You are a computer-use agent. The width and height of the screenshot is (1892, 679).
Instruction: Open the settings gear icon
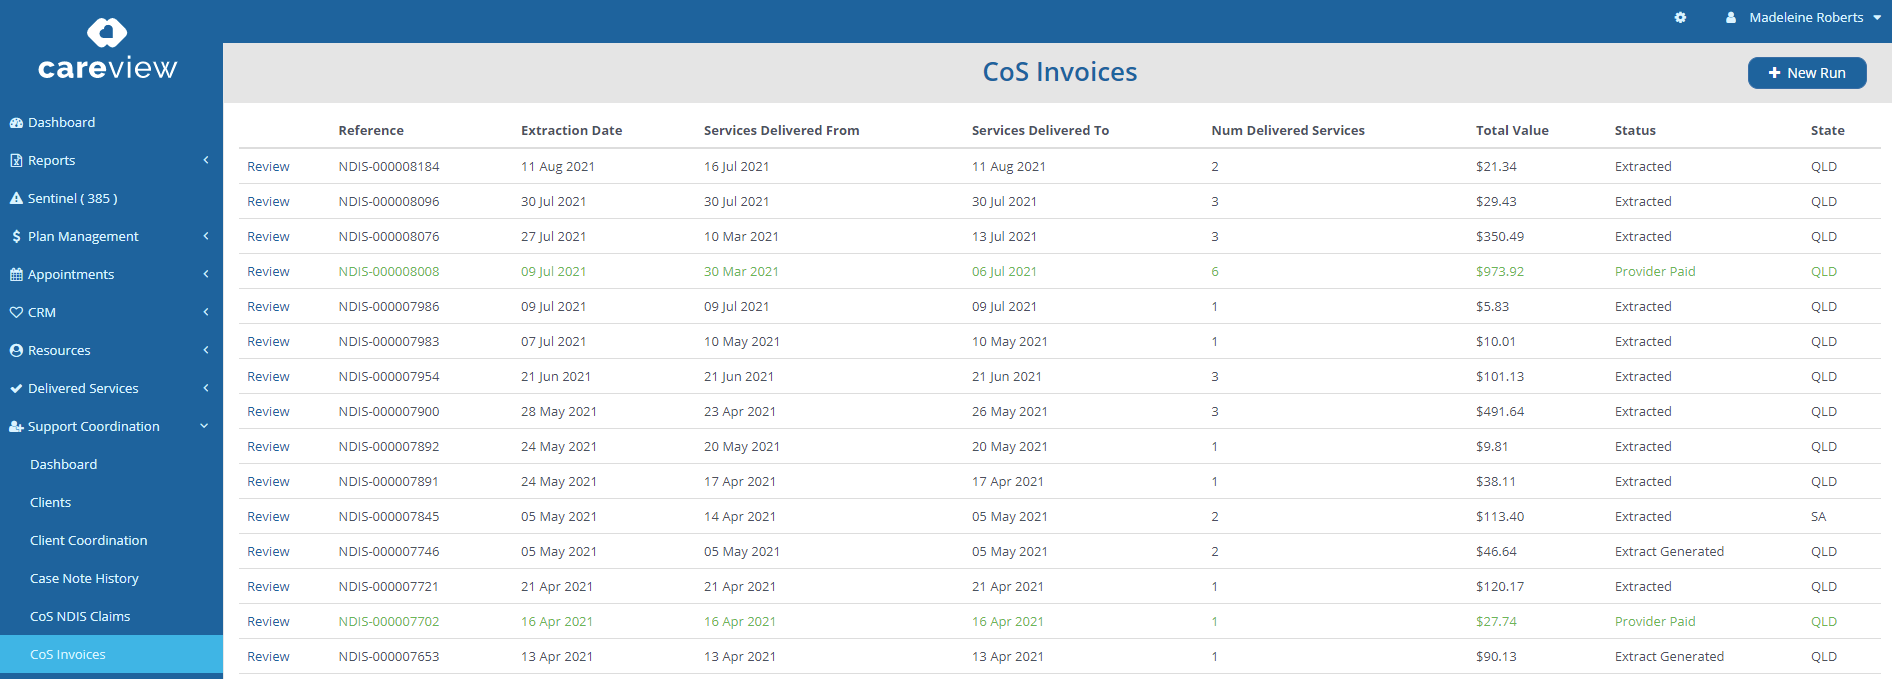[1680, 18]
